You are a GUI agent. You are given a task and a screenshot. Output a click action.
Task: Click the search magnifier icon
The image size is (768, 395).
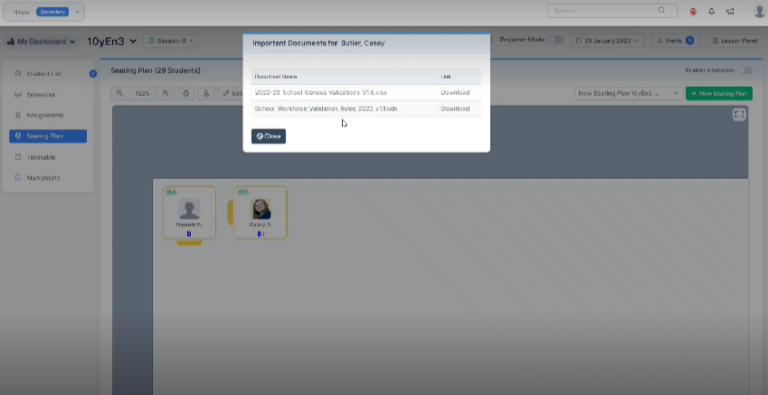pos(662,11)
